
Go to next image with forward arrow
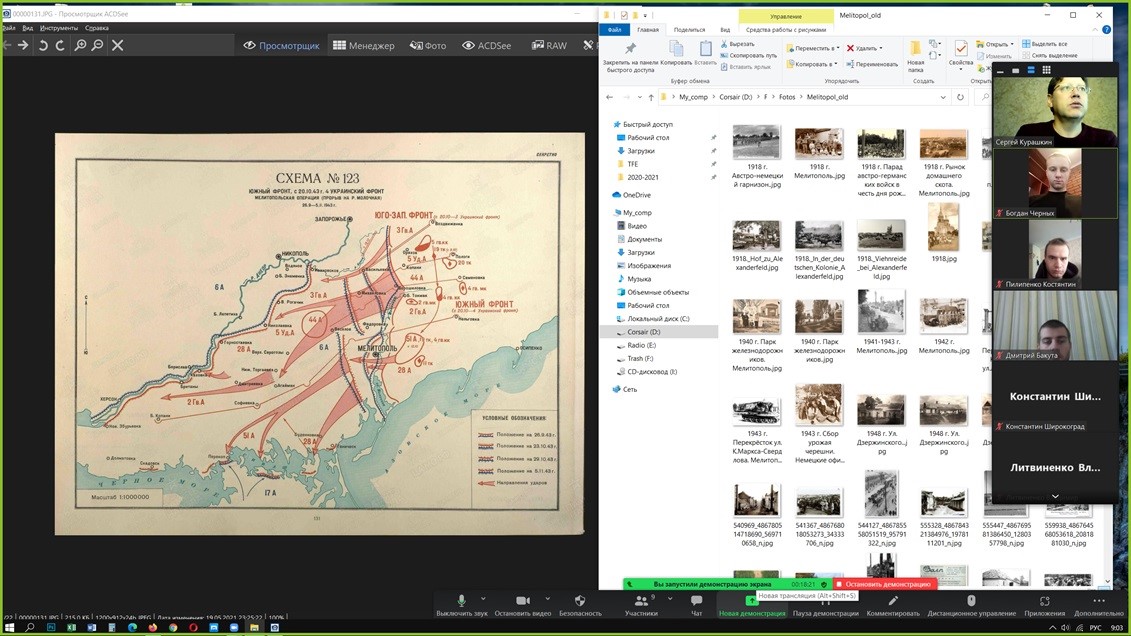pos(23,45)
